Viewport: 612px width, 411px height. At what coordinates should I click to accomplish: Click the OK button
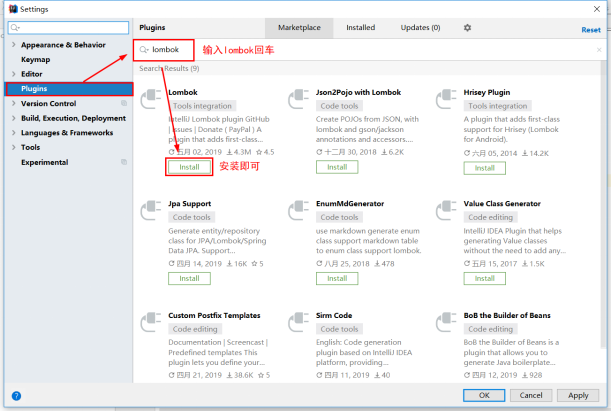[x=484, y=395]
